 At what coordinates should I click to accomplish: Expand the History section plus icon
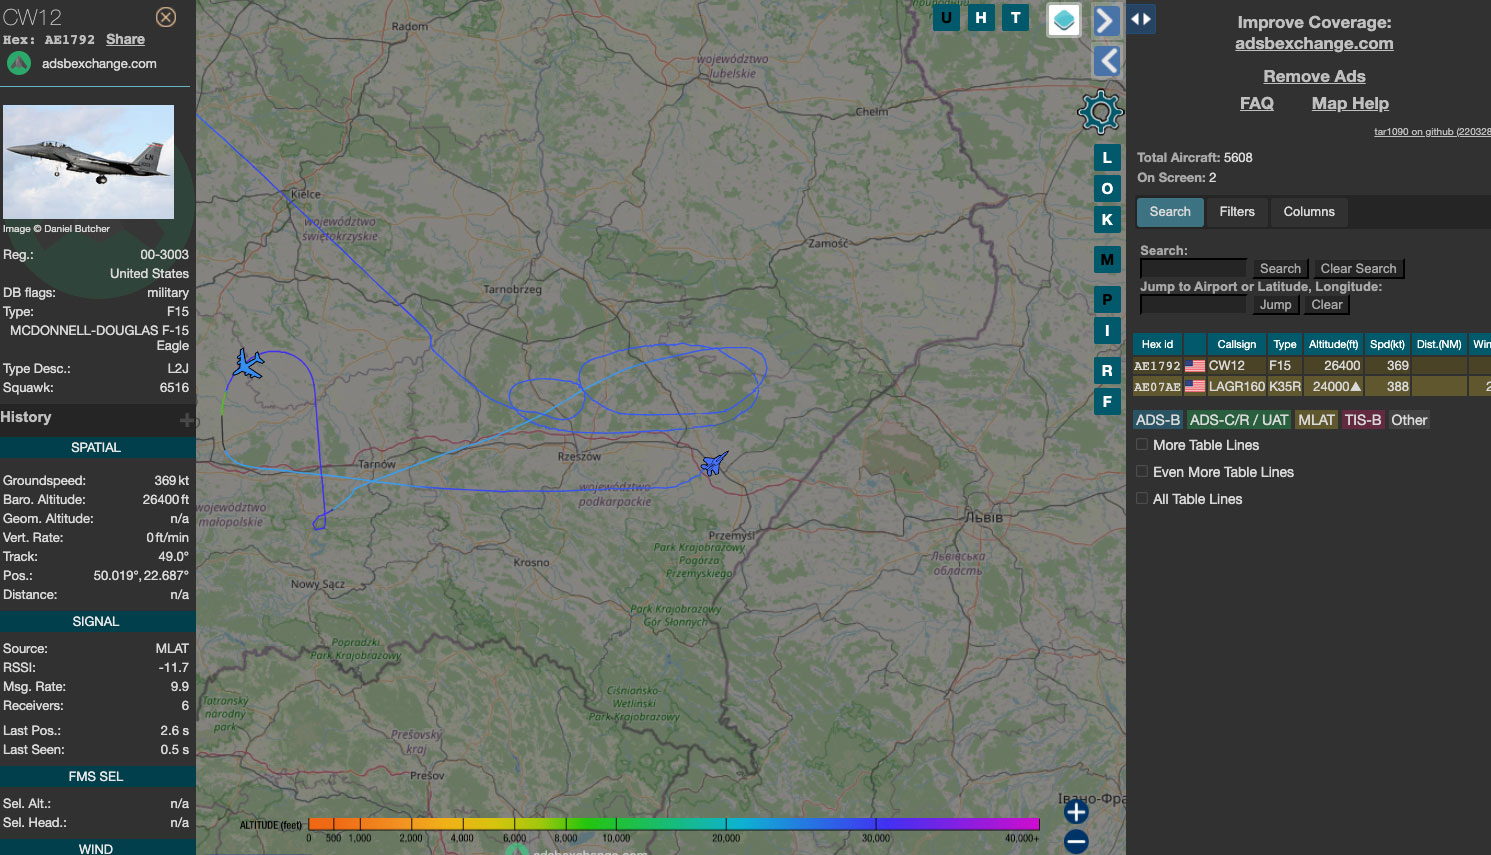pos(186,419)
